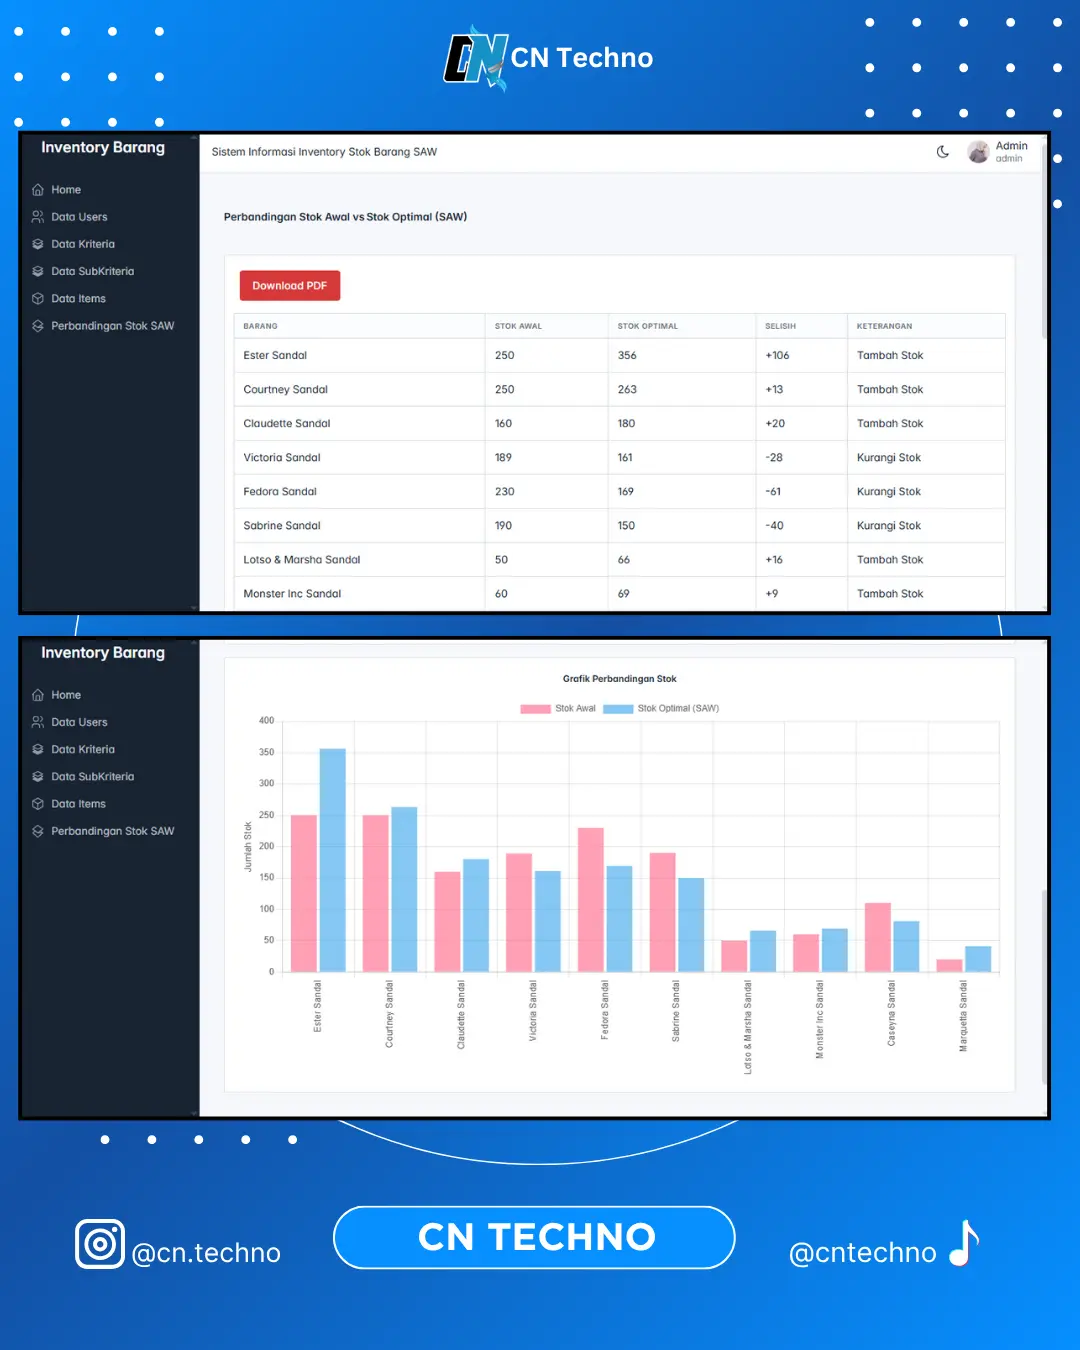
Task: Go to Data Items in the upper sidebar
Action: pos(78,299)
